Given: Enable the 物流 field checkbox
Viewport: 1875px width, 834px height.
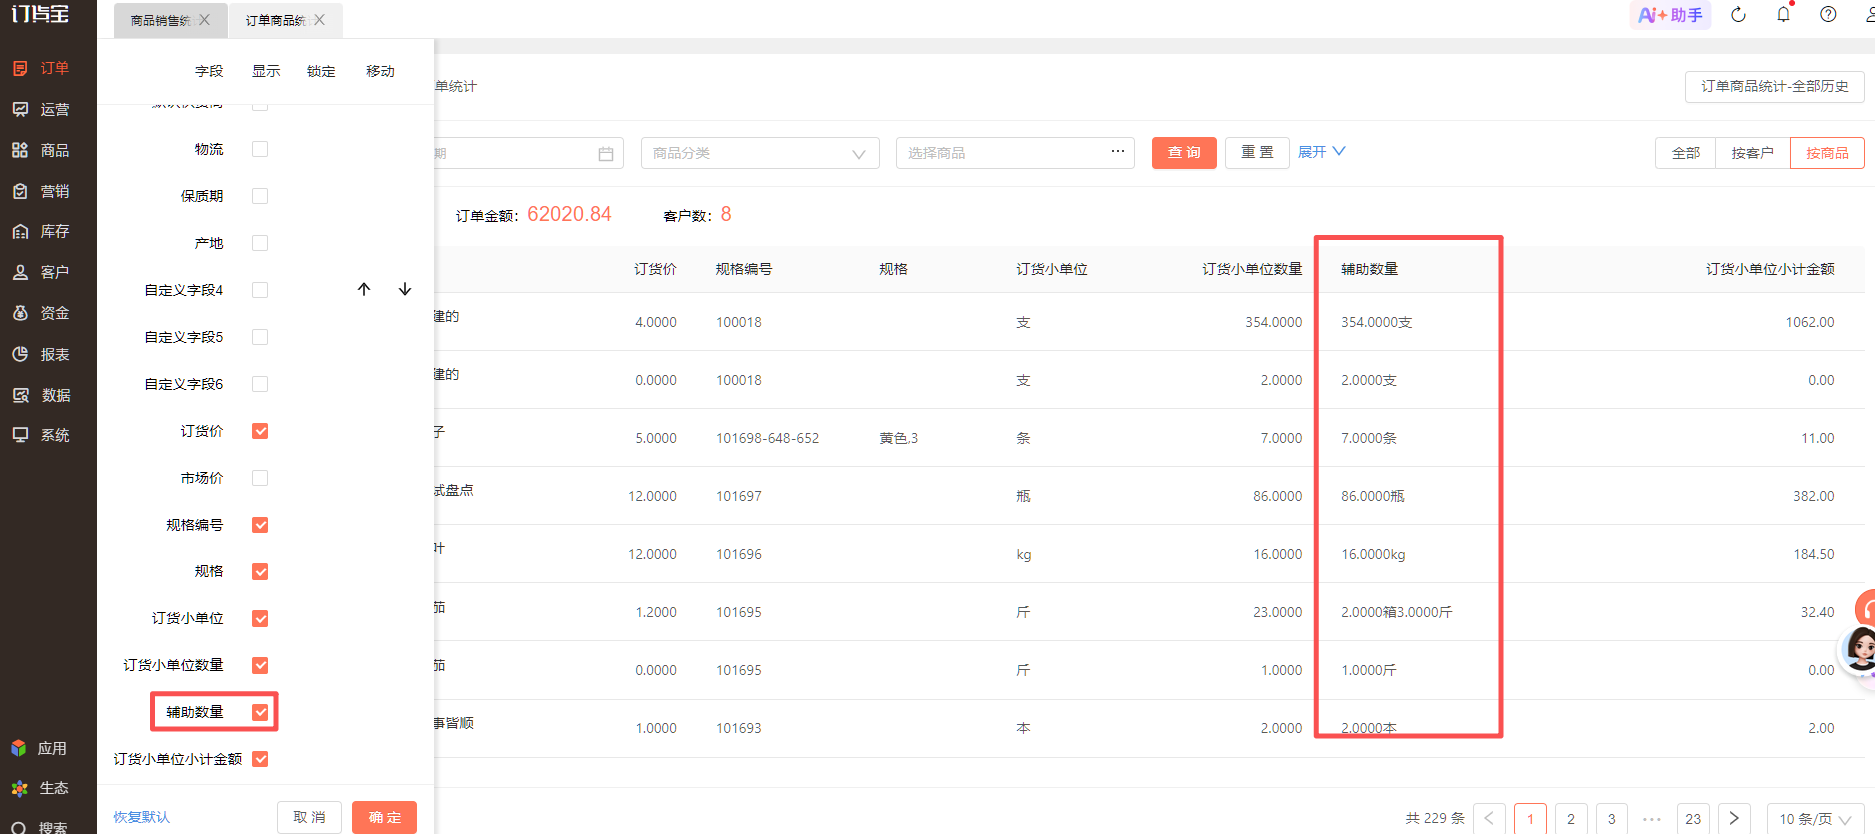Looking at the screenshot, I should pos(260,149).
